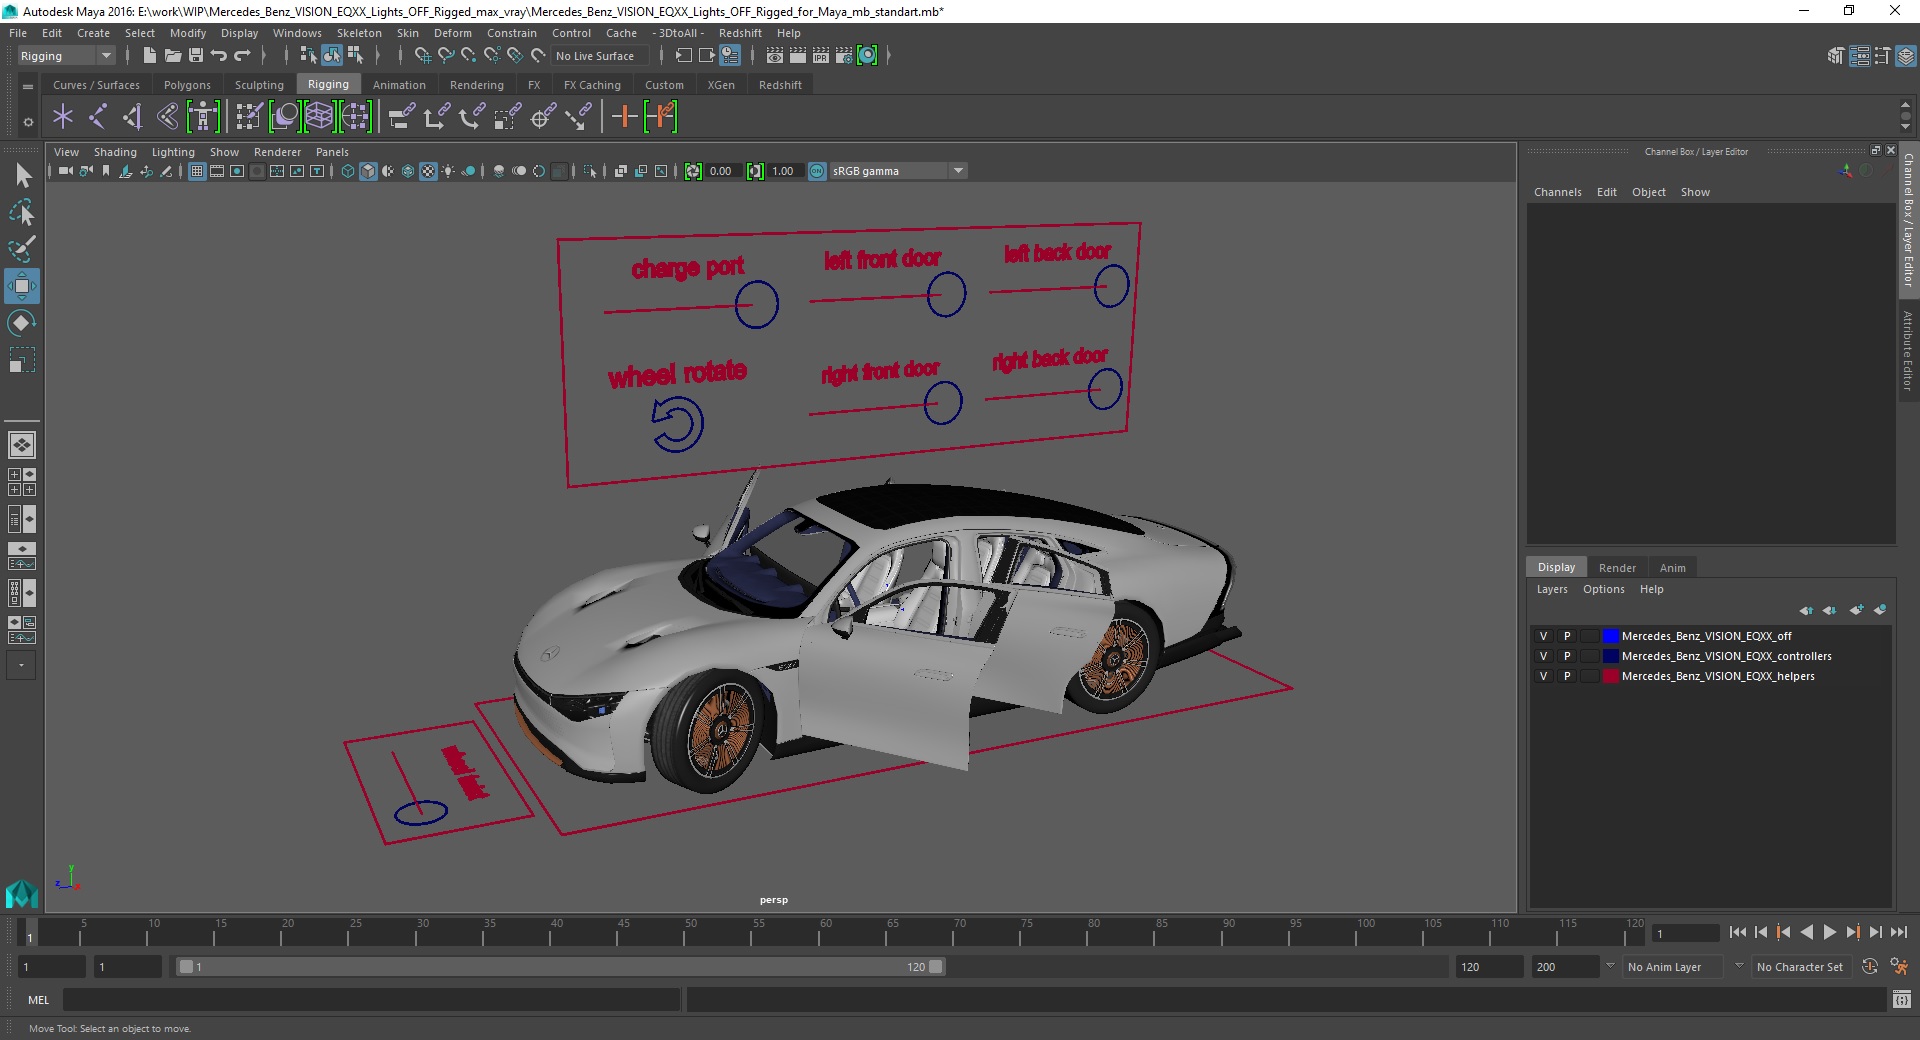Activate the Move tool in toolbox
The width and height of the screenshot is (1920, 1040).
22,286
